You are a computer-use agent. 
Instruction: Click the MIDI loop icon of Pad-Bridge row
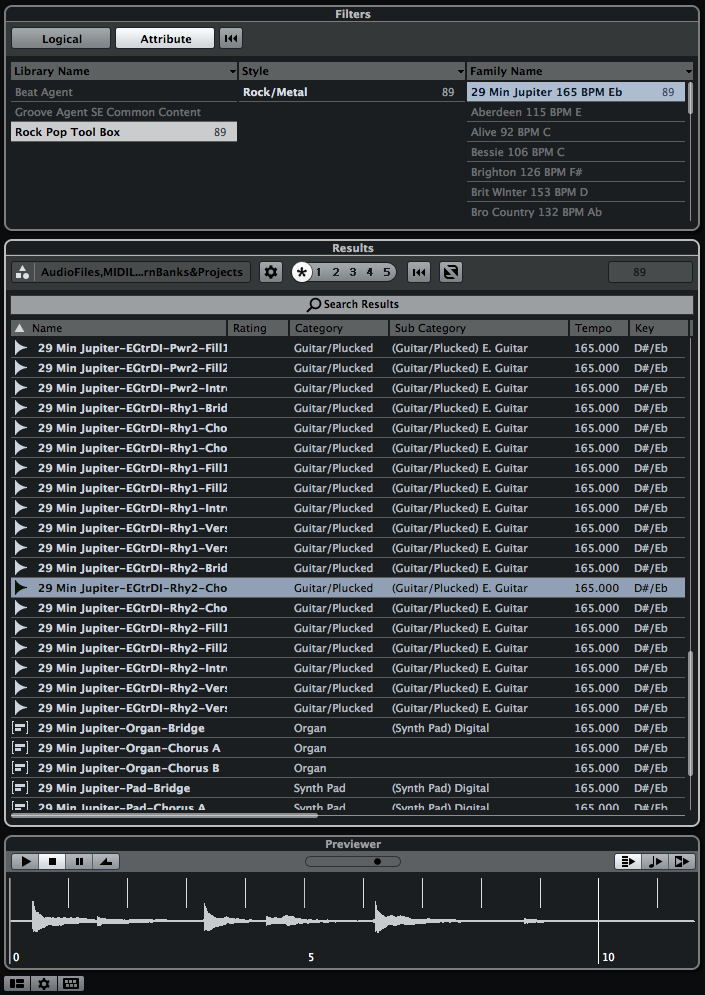(x=20, y=788)
